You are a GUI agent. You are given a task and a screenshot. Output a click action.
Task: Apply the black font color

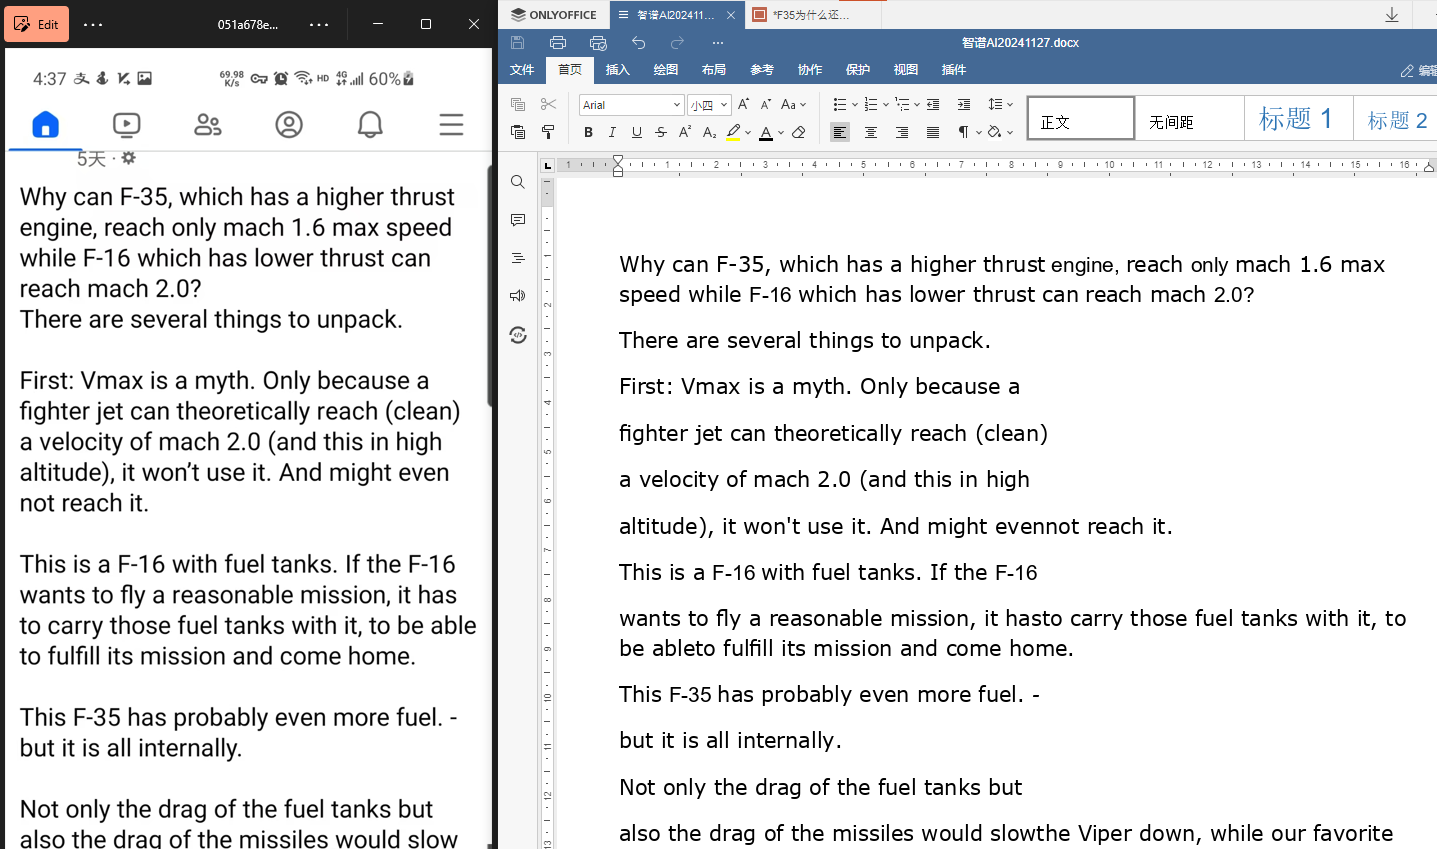(766, 132)
